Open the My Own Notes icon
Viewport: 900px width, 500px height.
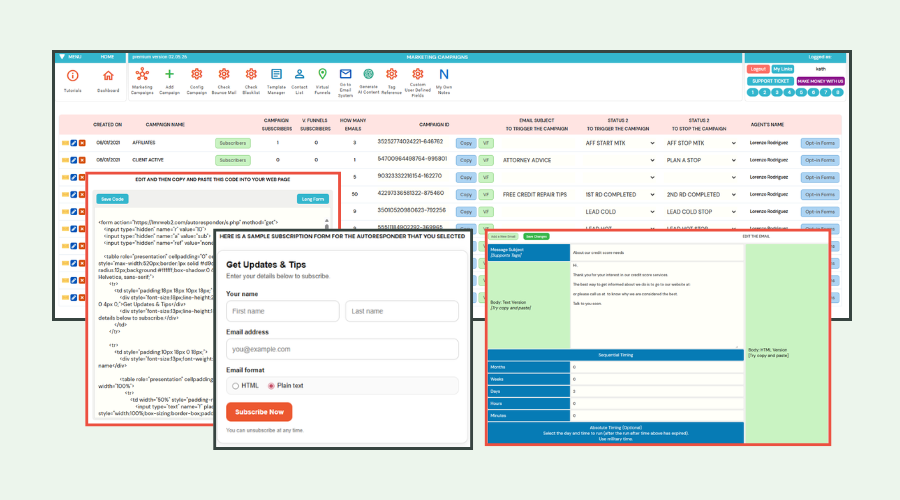[x=444, y=74]
